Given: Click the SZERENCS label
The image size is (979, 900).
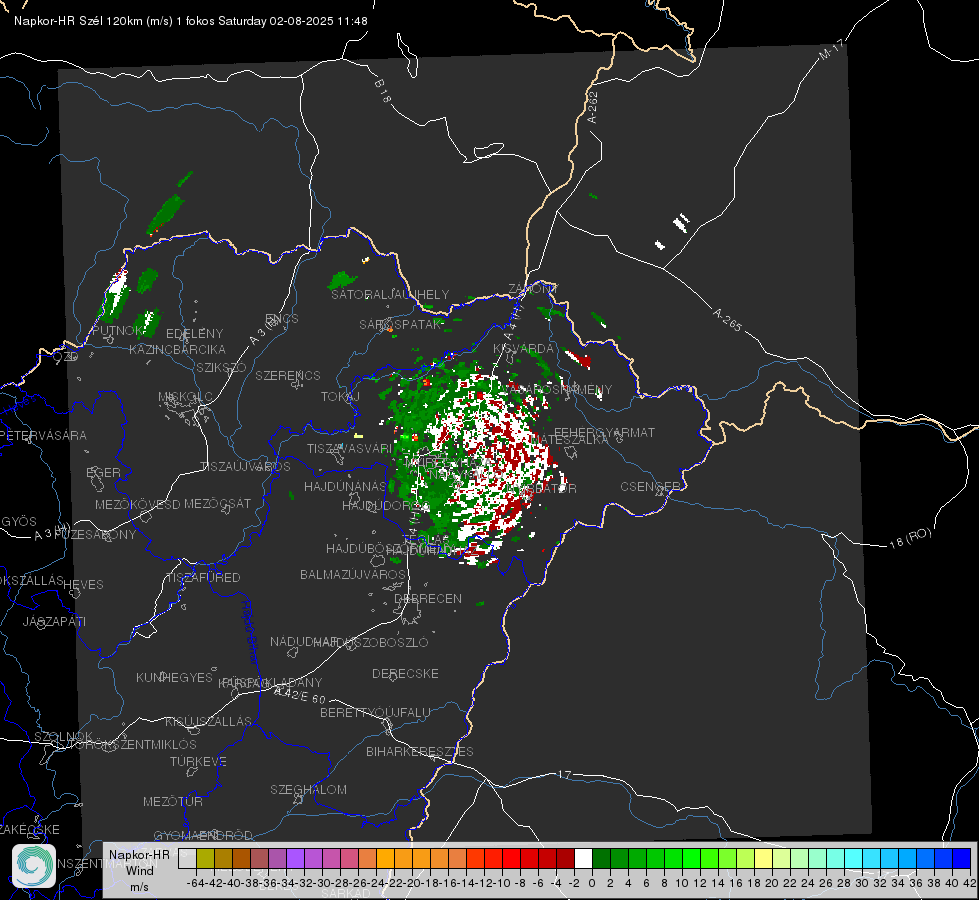Looking at the screenshot, I should 288,375.
